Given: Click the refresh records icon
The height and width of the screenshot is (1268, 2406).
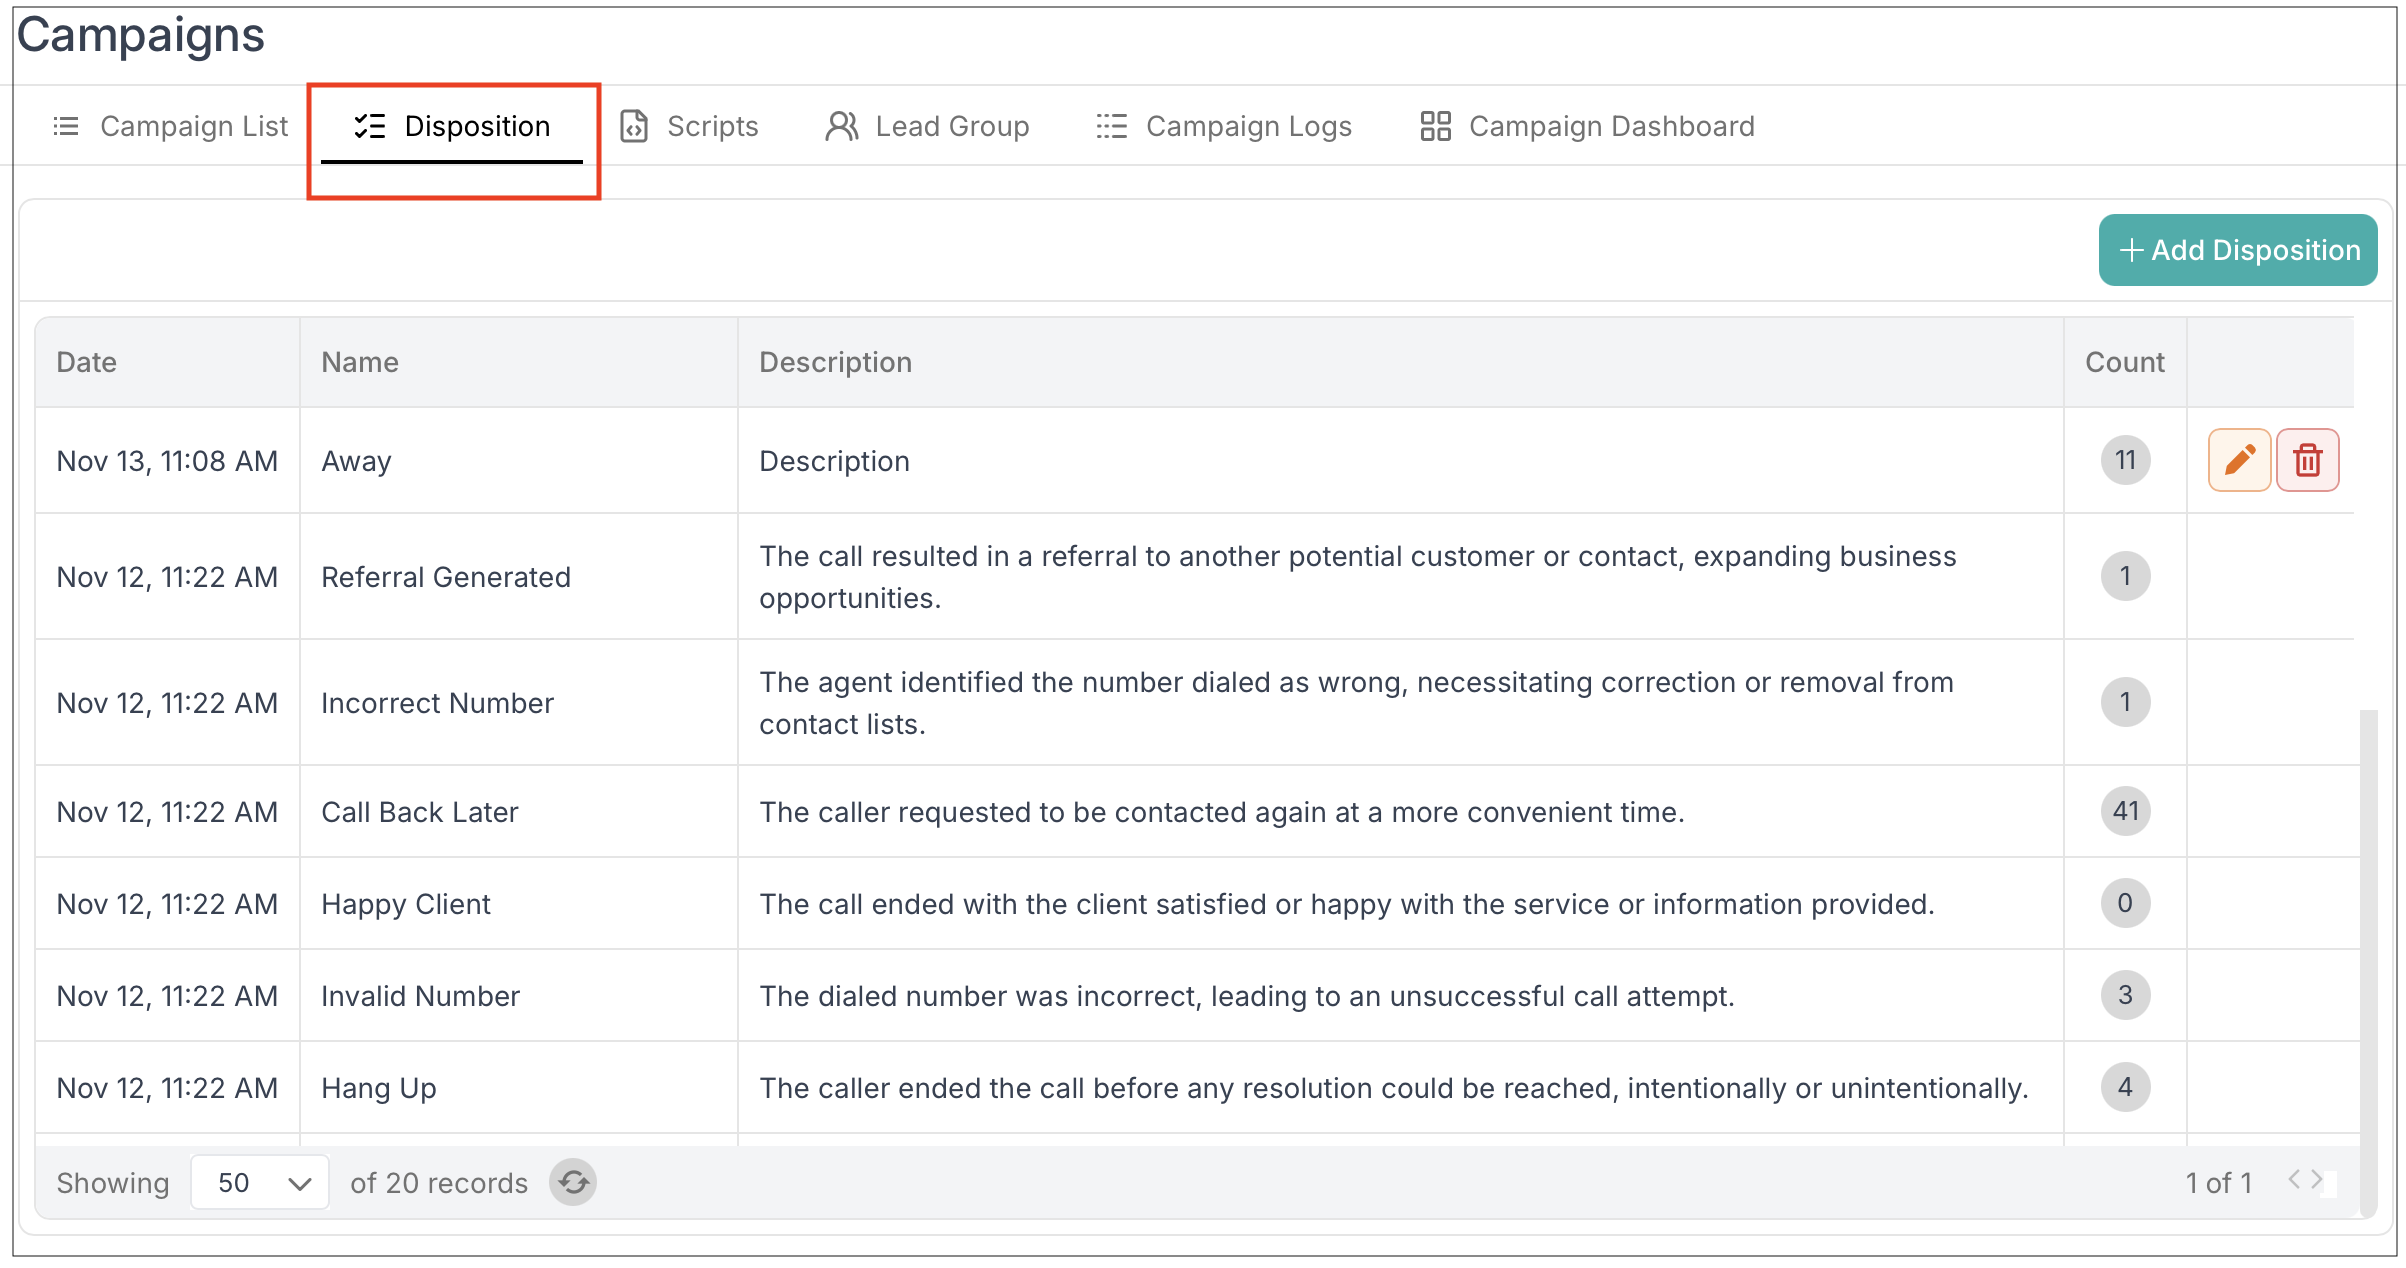Looking at the screenshot, I should [573, 1183].
